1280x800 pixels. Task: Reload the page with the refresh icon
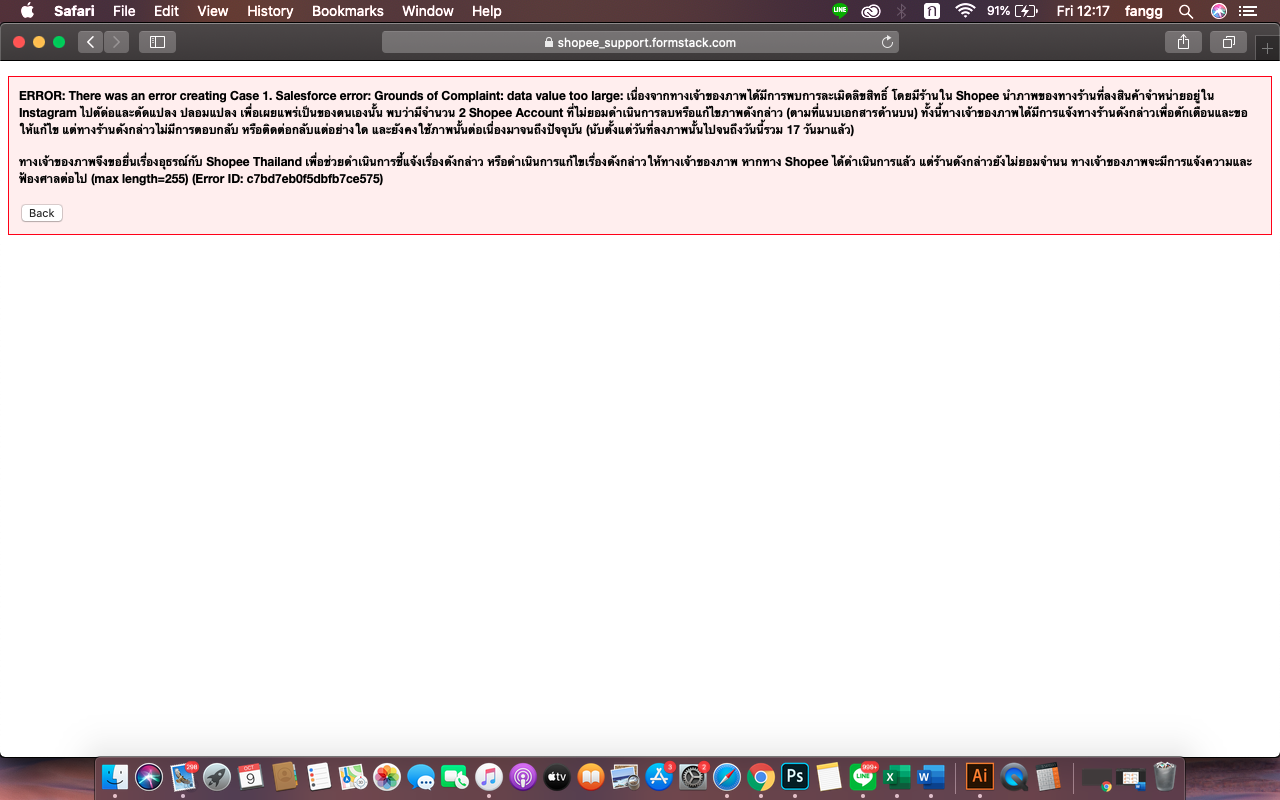(x=886, y=42)
